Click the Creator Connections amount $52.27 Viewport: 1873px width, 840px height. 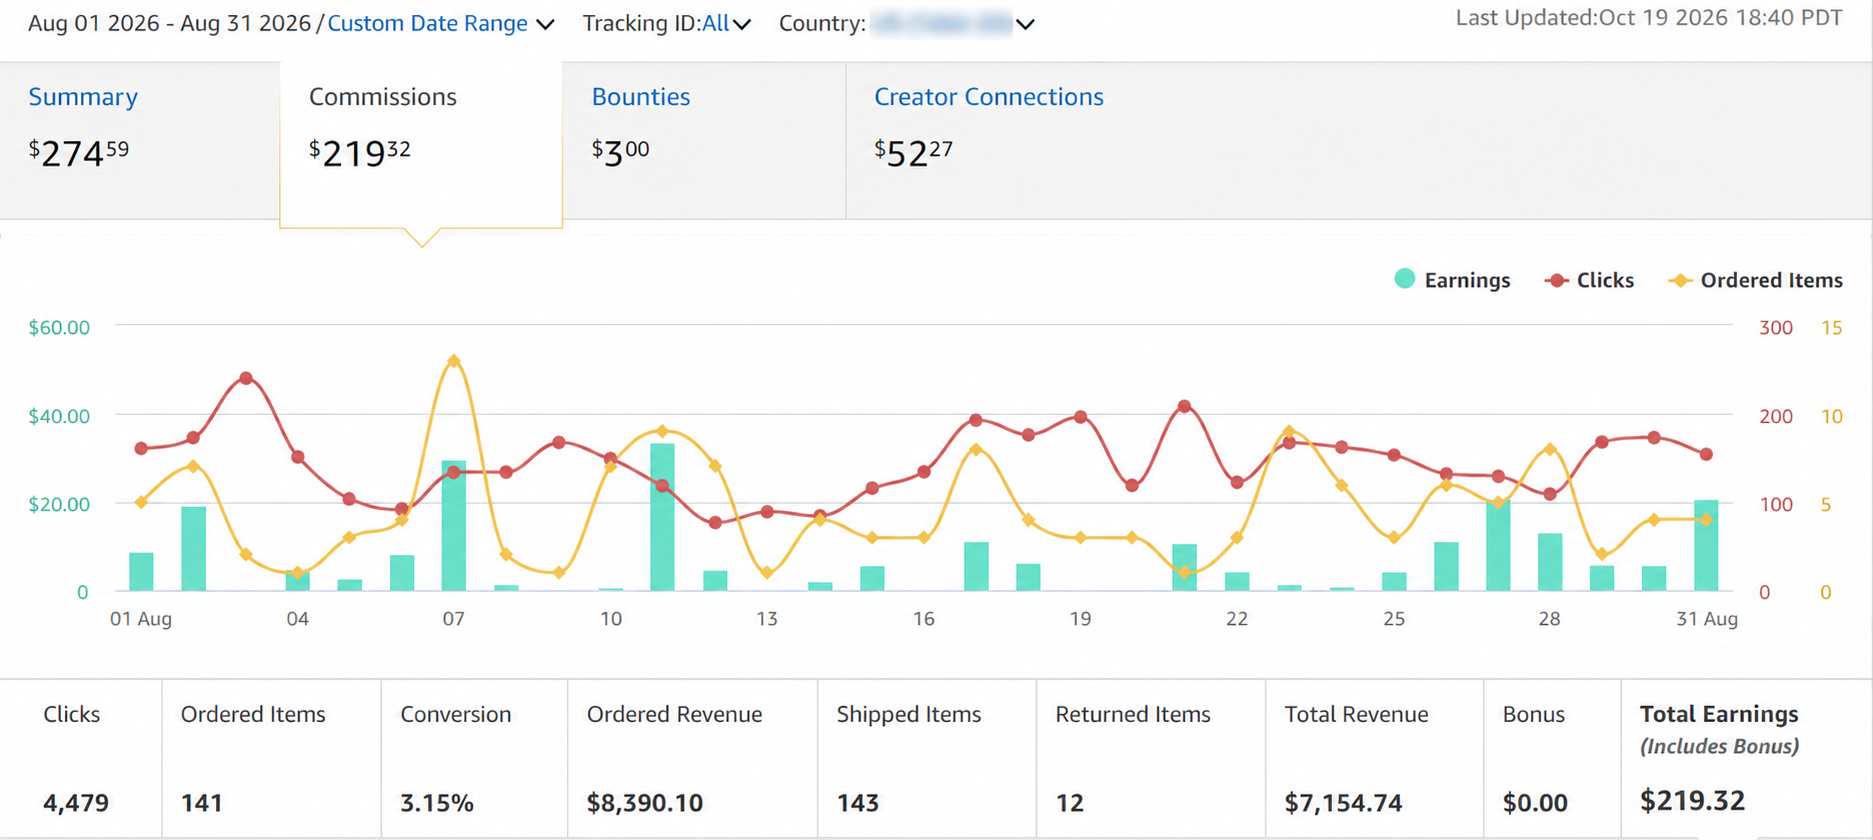pyautogui.click(x=914, y=152)
